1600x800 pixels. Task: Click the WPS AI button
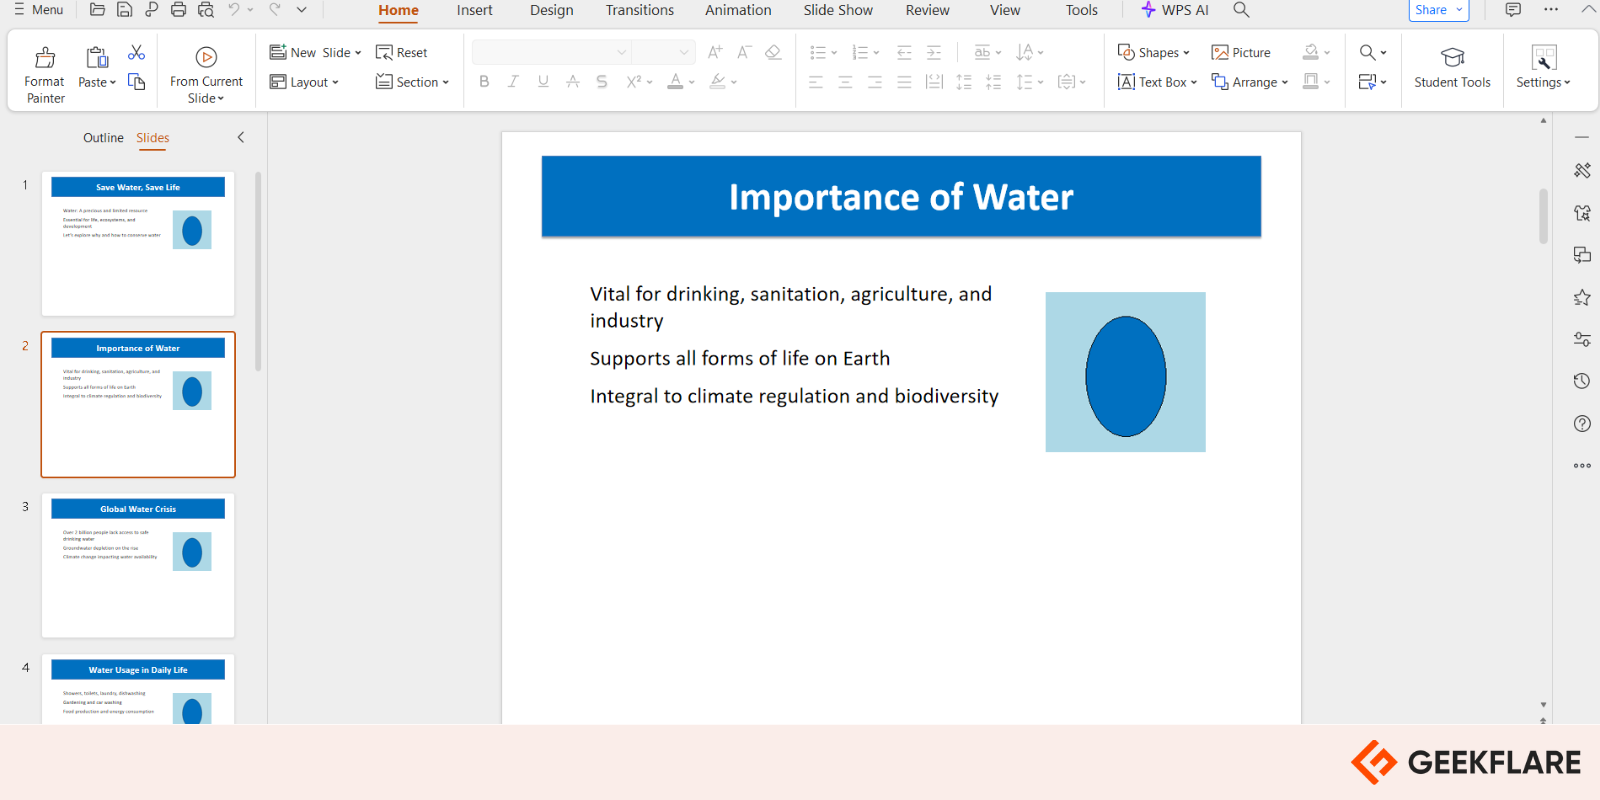tap(1175, 10)
